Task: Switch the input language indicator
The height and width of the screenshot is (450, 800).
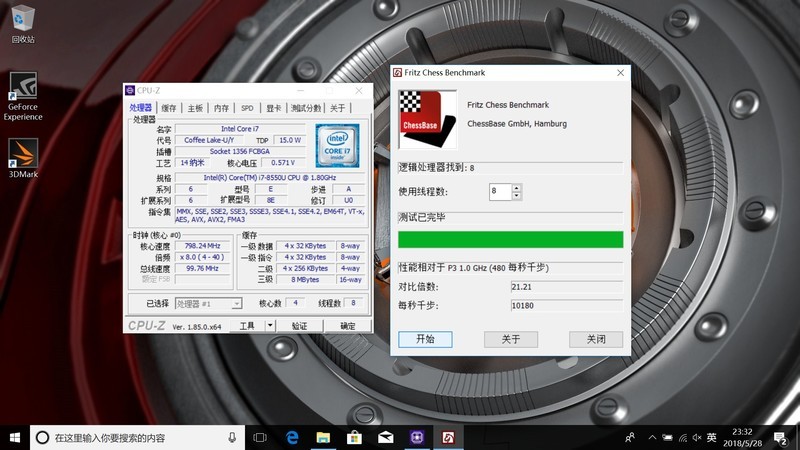Action: point(712,437)
